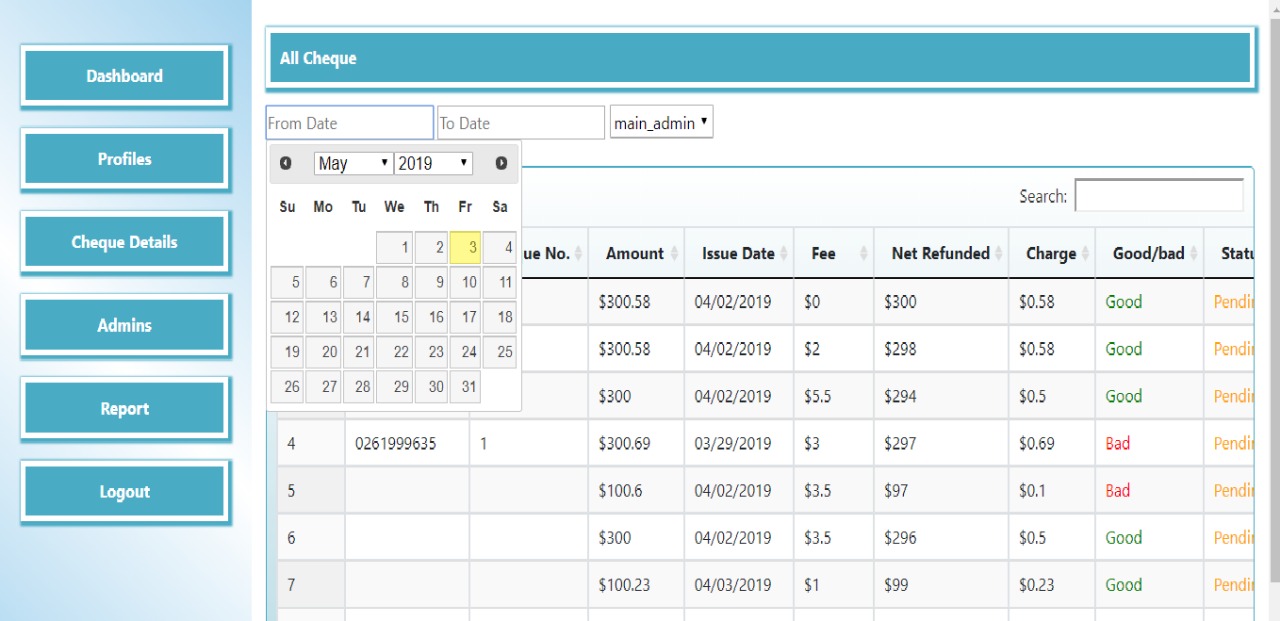Sort by Good/bad column arrows
This screenshot has width=1280, height=621.
click(1195, 254)
